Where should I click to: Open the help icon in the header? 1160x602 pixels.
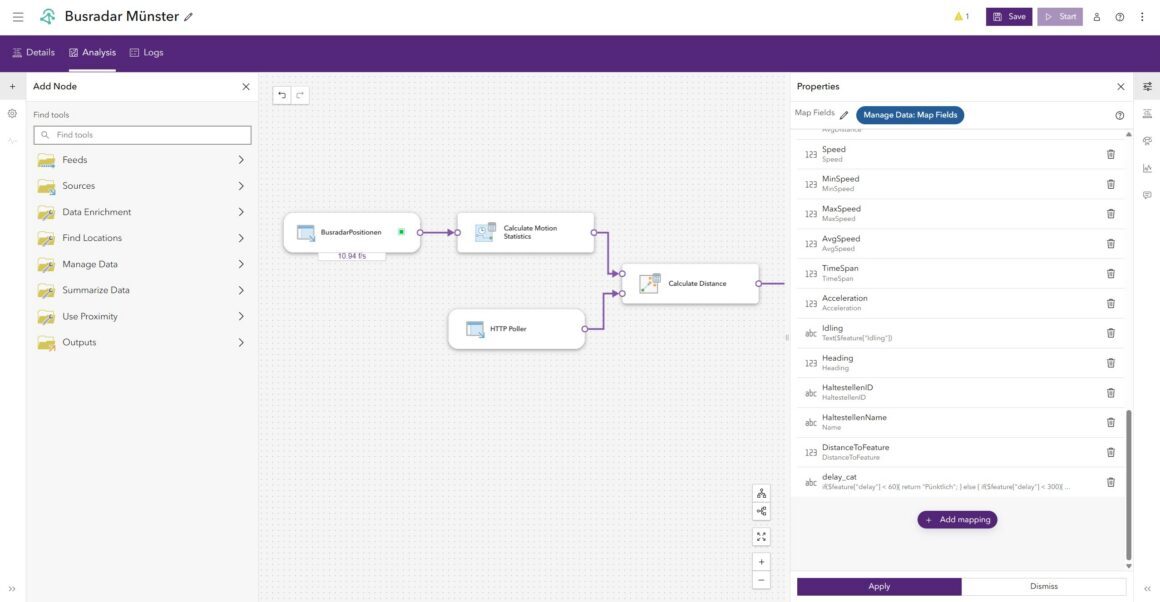[1119, 17]
